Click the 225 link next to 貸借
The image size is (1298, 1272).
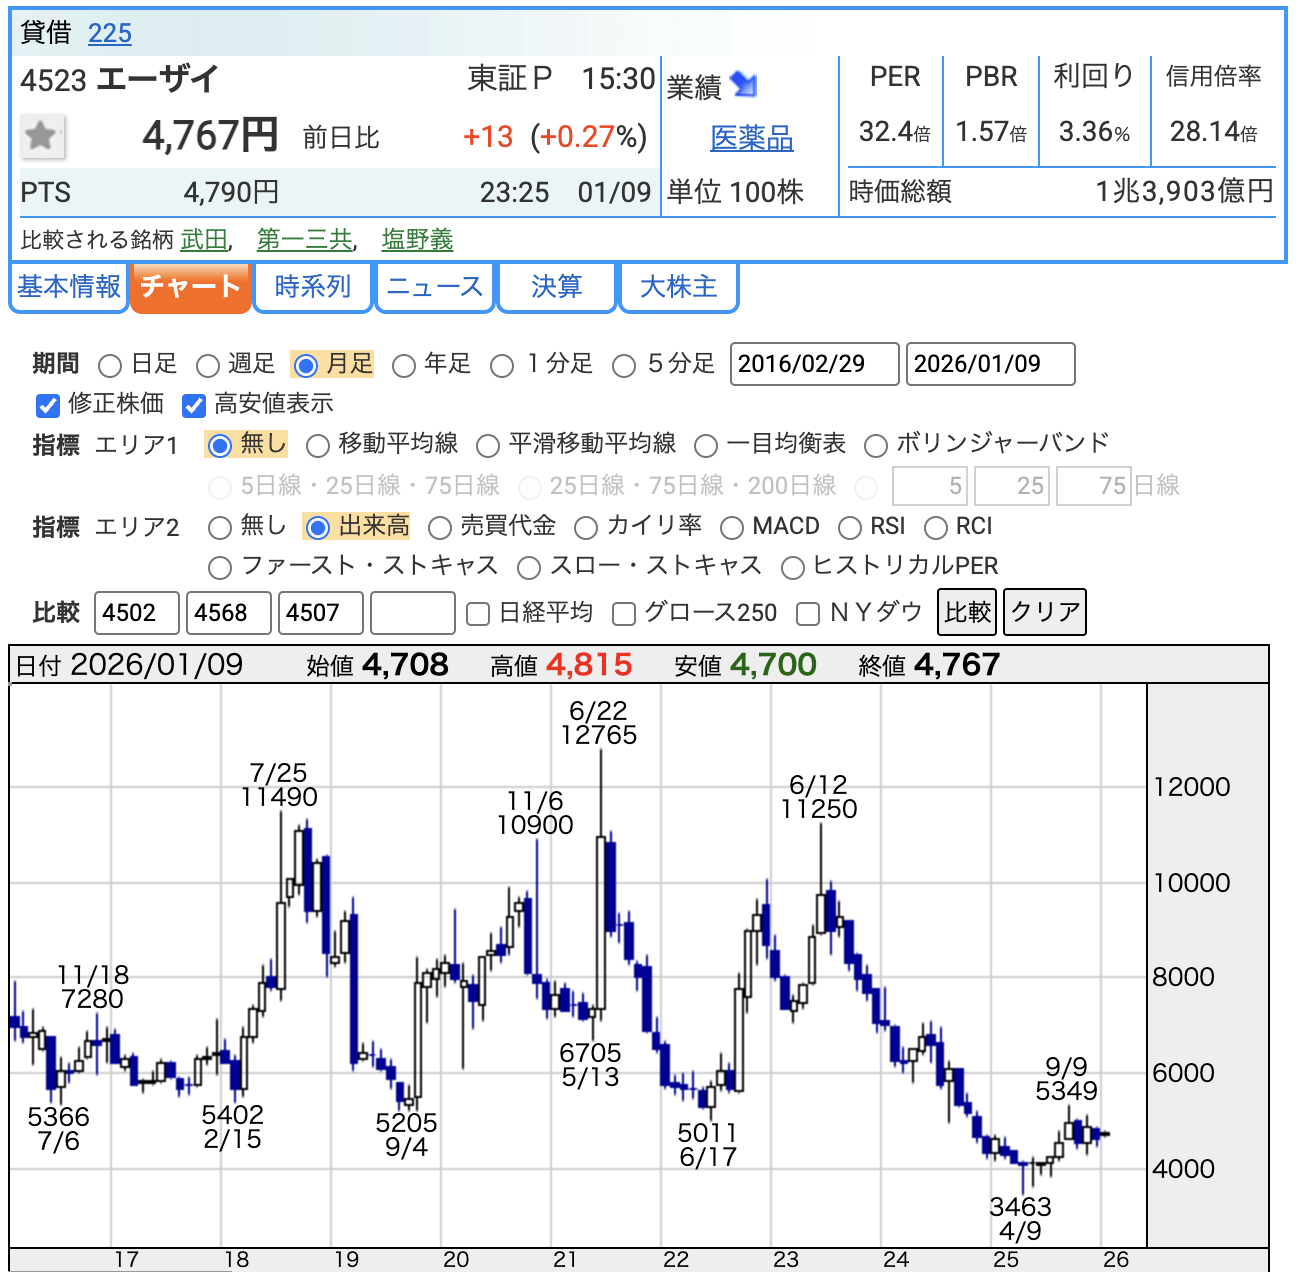click(x=110, y=34)
